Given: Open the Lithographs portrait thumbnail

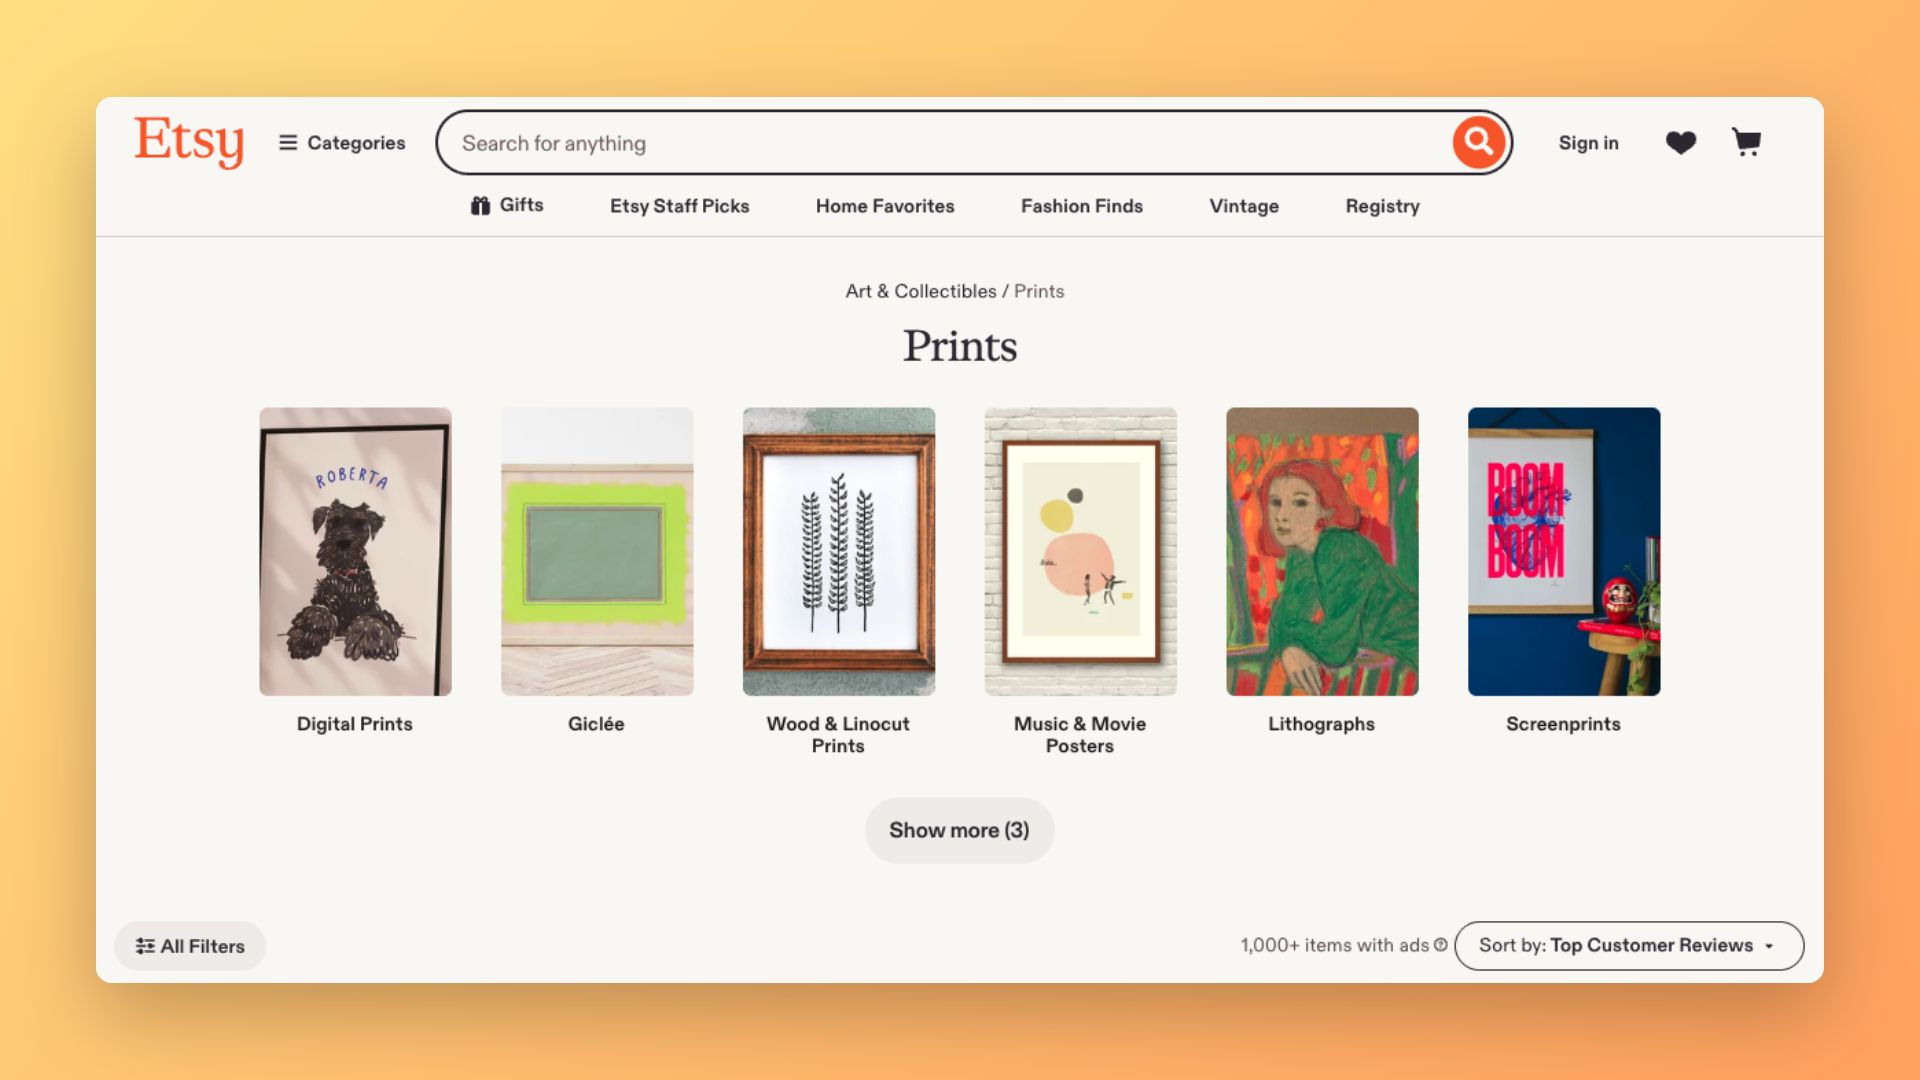Looking at the screenshot, I should click(x=1322, y=551).
